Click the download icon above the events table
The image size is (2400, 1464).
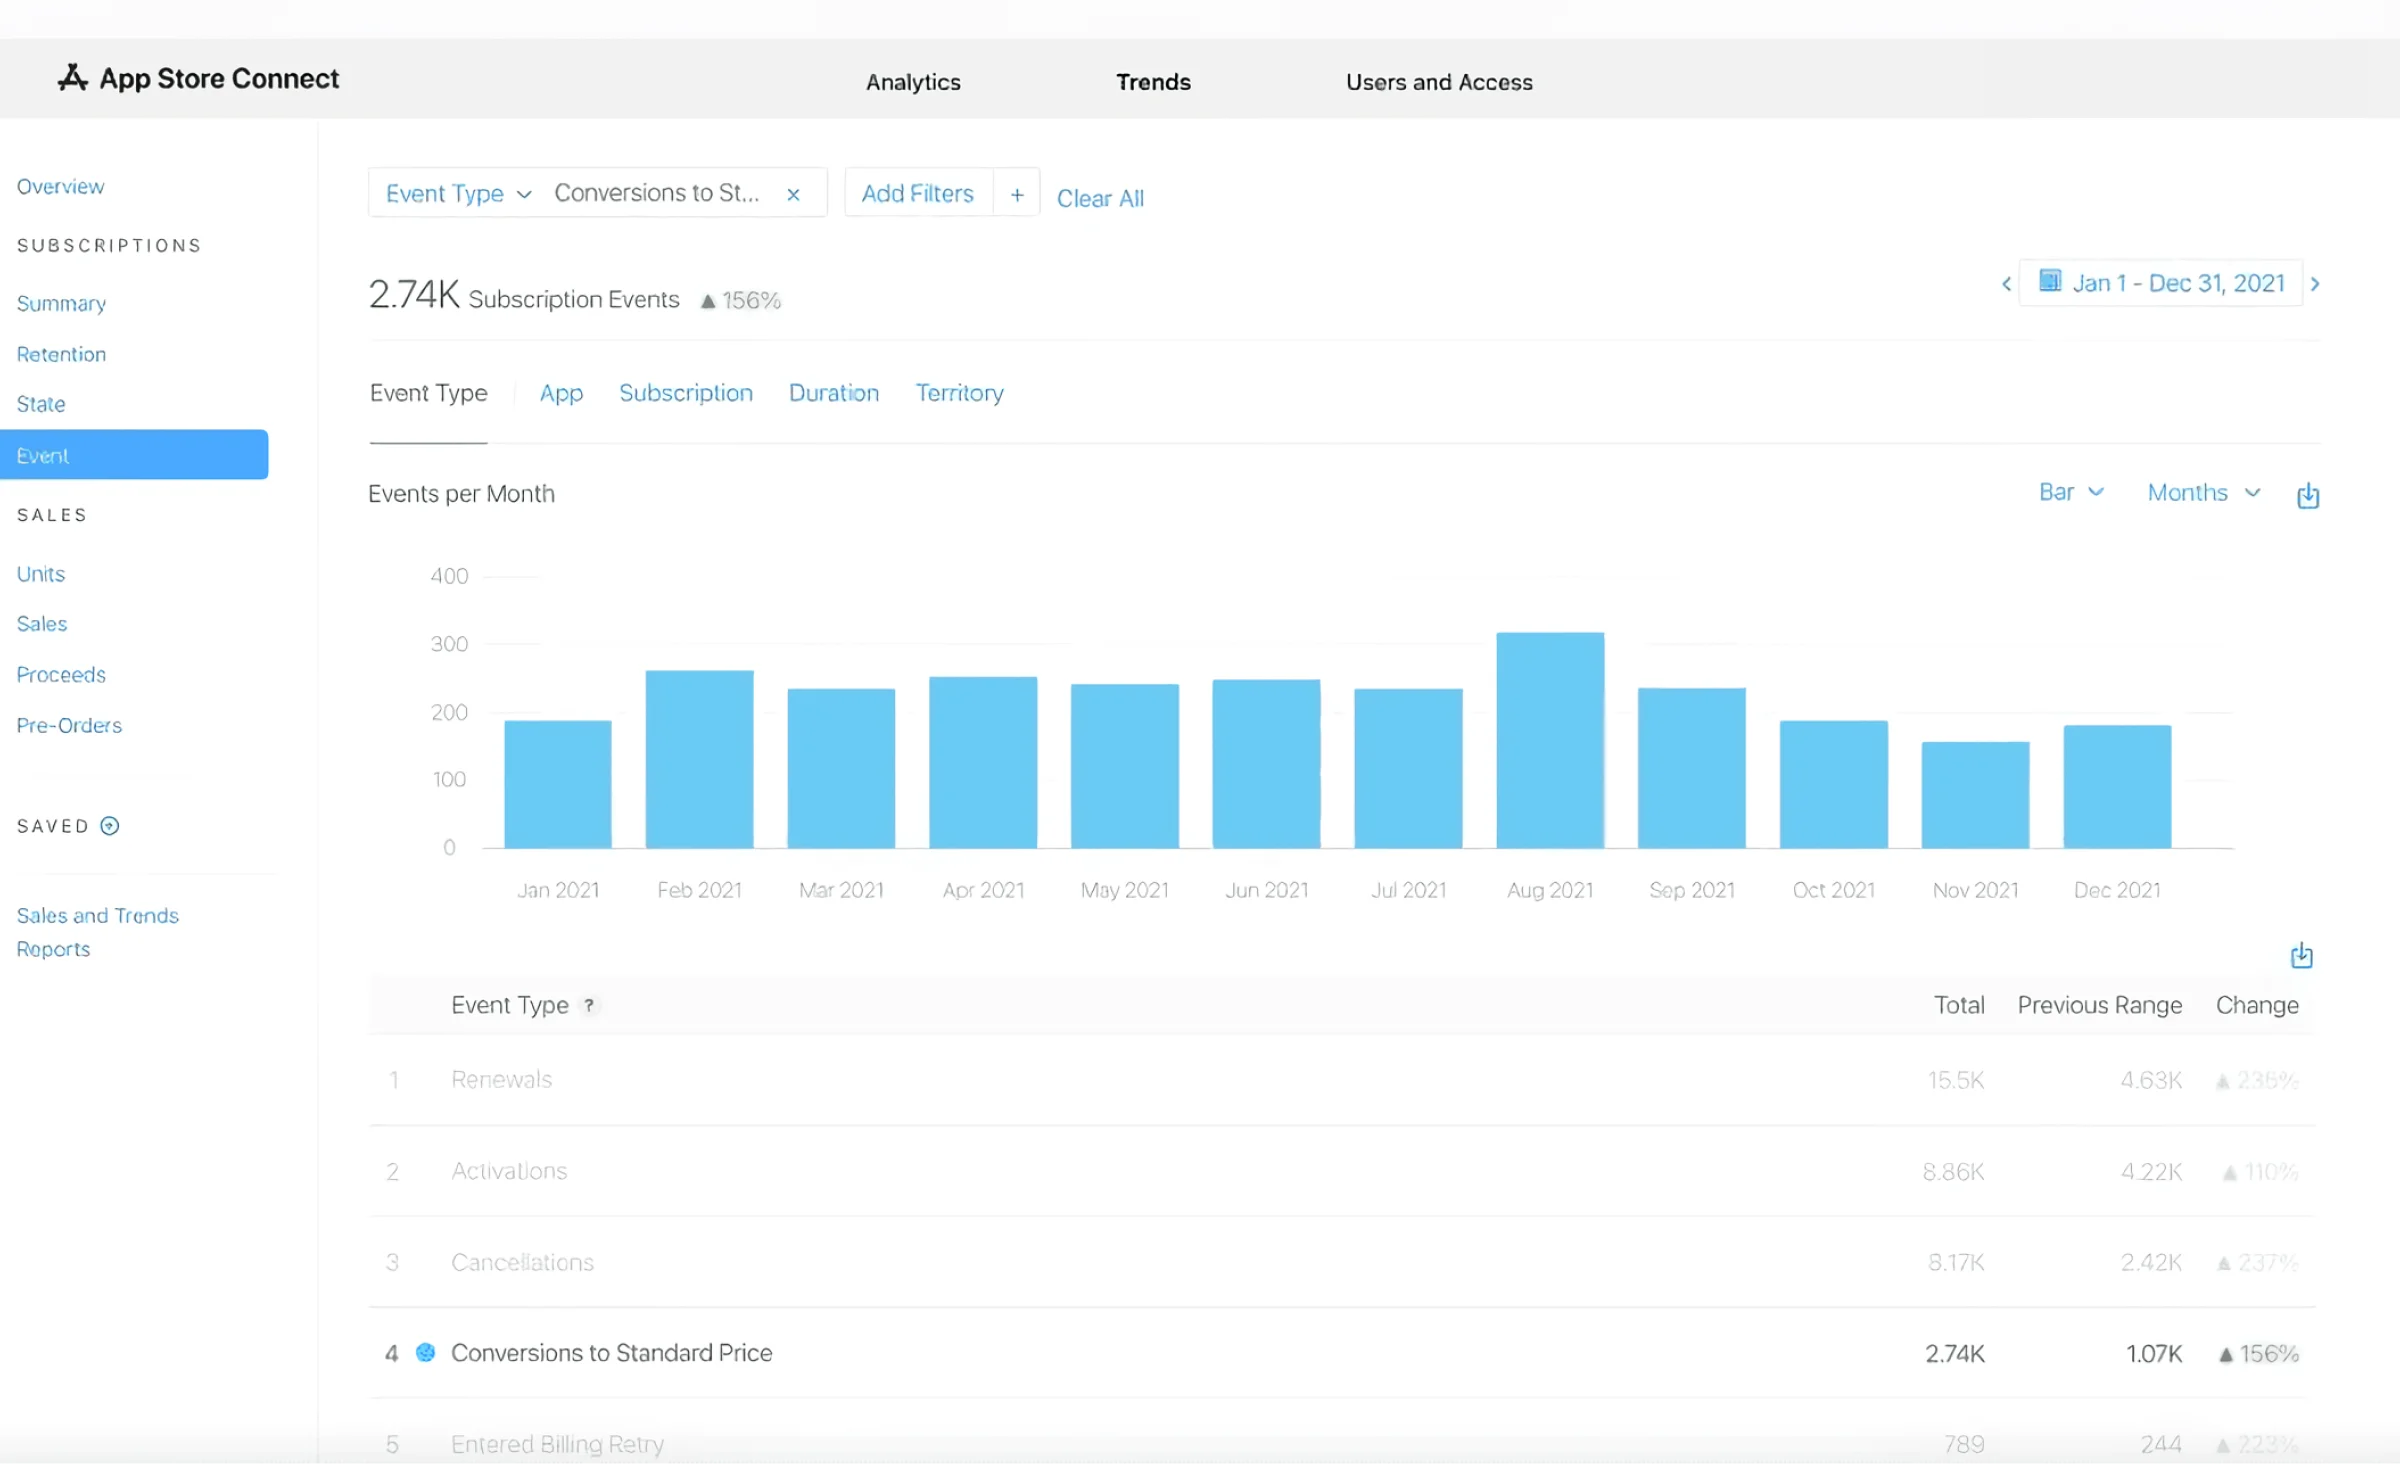(x=2301, y=956)
